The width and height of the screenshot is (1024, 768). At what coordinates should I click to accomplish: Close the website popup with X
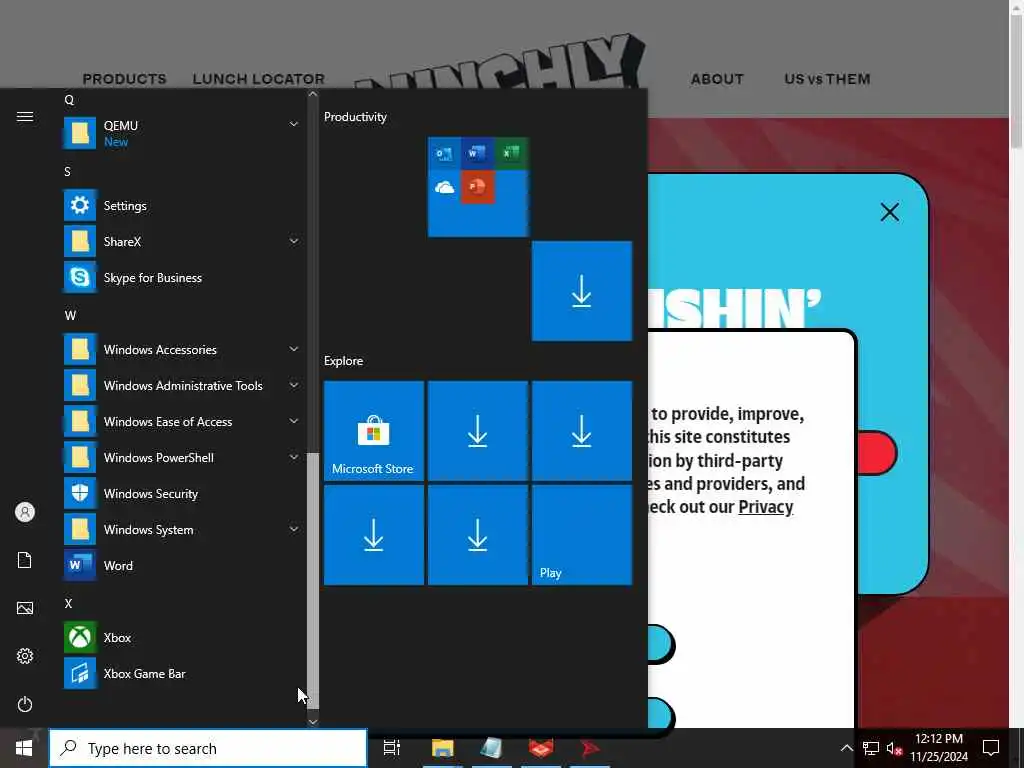pos(889,212)
